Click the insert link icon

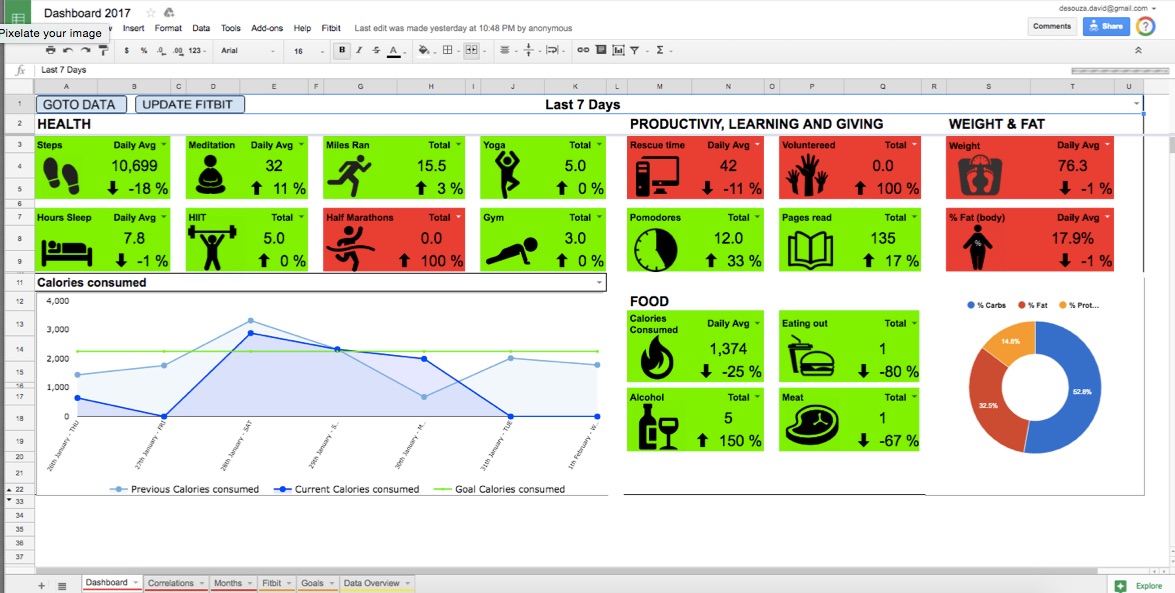(582, 50)
